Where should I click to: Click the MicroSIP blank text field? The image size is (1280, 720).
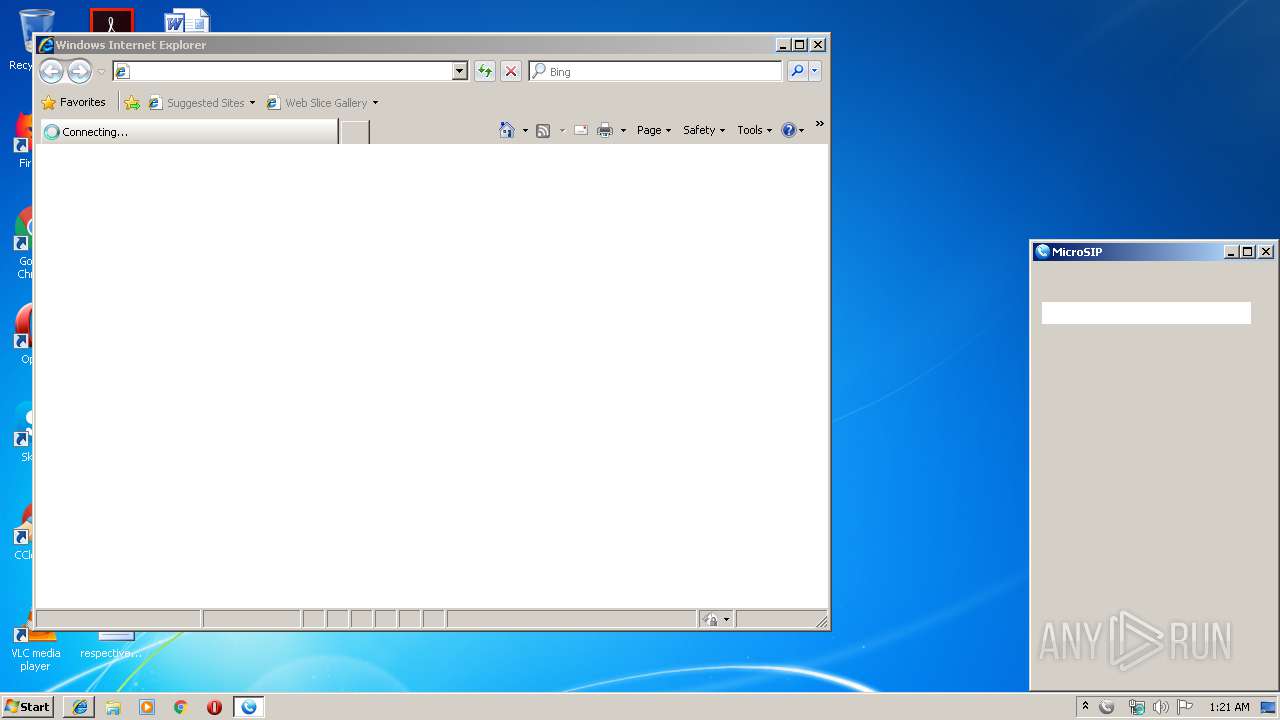1146,313
